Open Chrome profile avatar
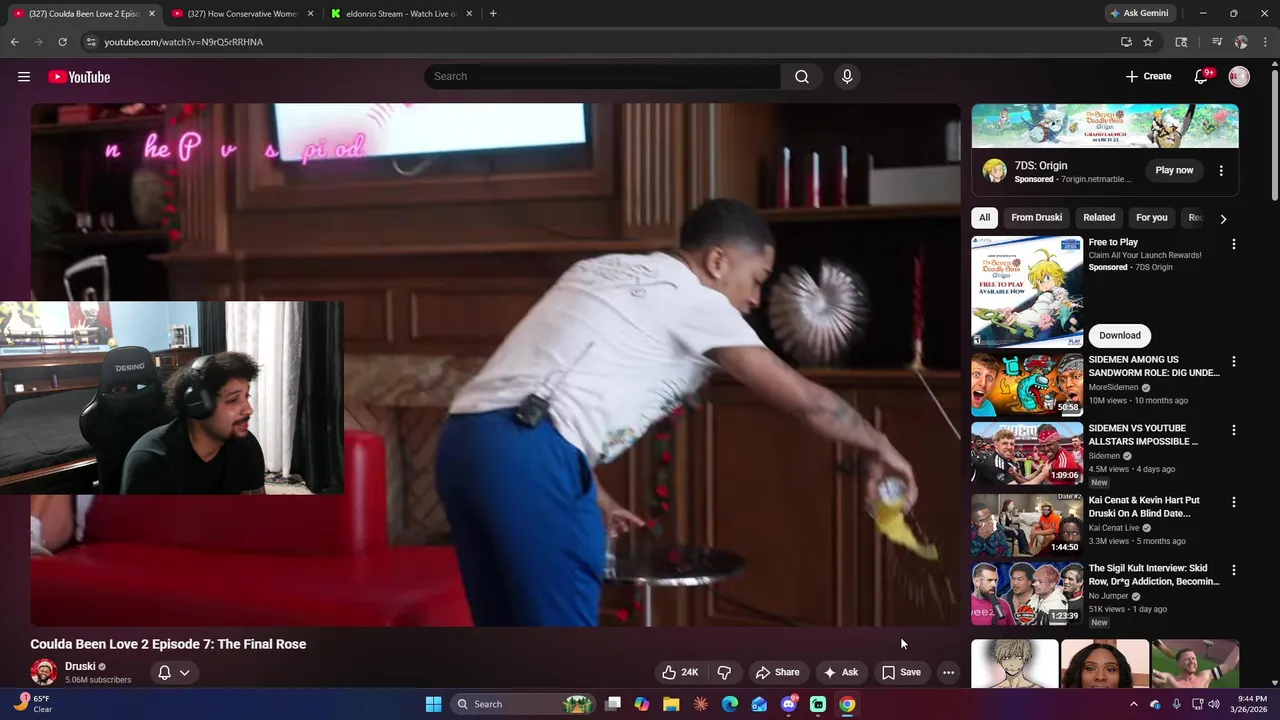 1241,42
